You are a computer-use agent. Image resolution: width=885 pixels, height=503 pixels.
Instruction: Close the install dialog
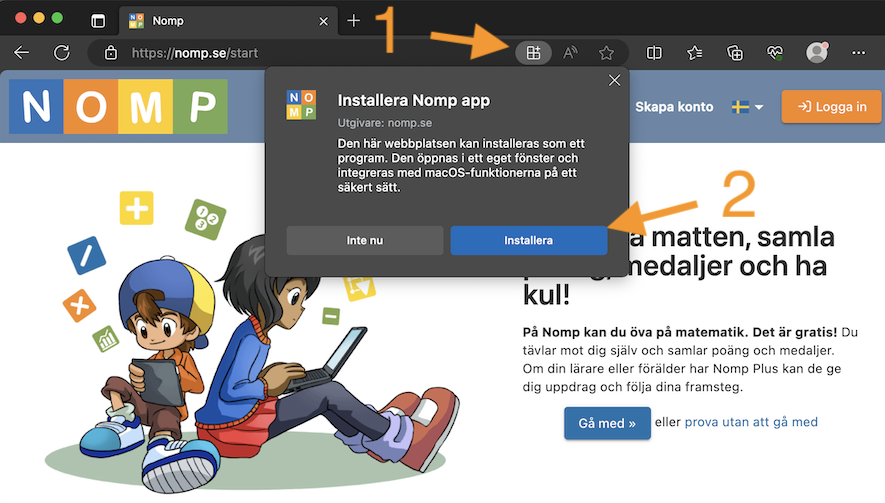click(615, 81)
